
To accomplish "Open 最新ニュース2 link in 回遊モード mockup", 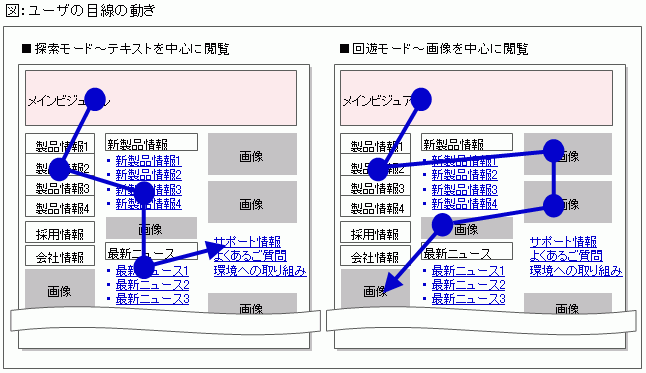I will click(468, 285).
